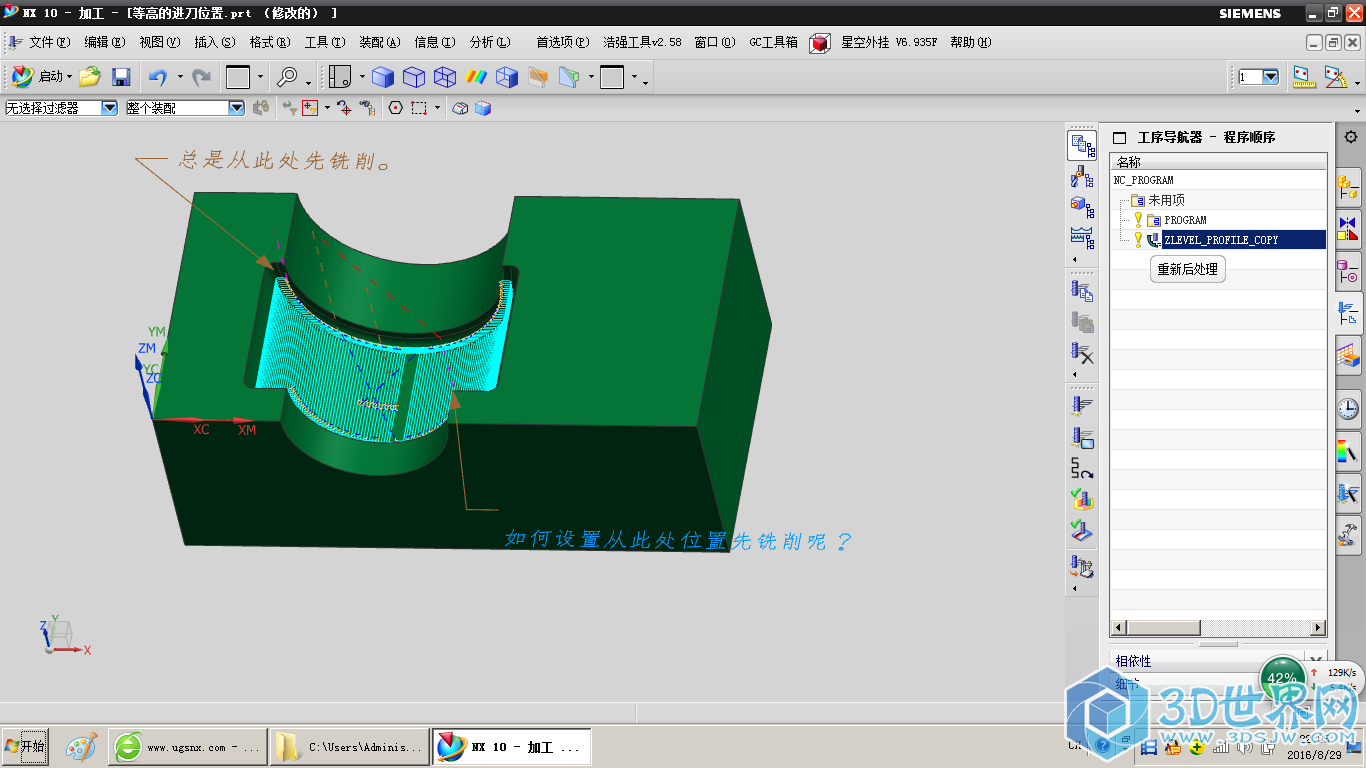Click the 名称 column header
Image resolution: width=1366 pixels, height=768 pixels.
[x=1218, y=162]
